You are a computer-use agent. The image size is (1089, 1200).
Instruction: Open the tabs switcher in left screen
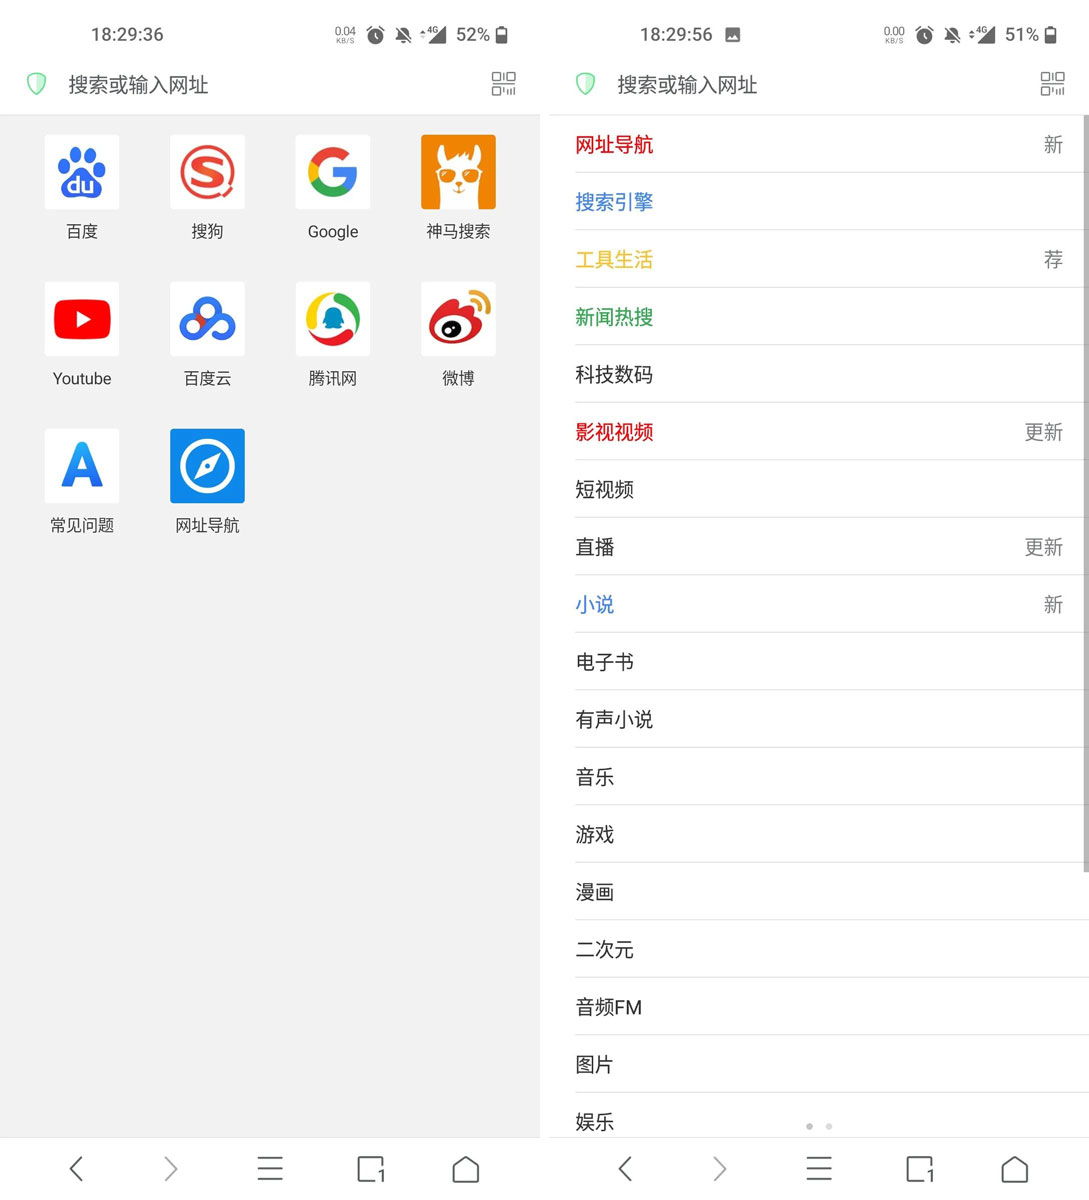(371, 1169)
